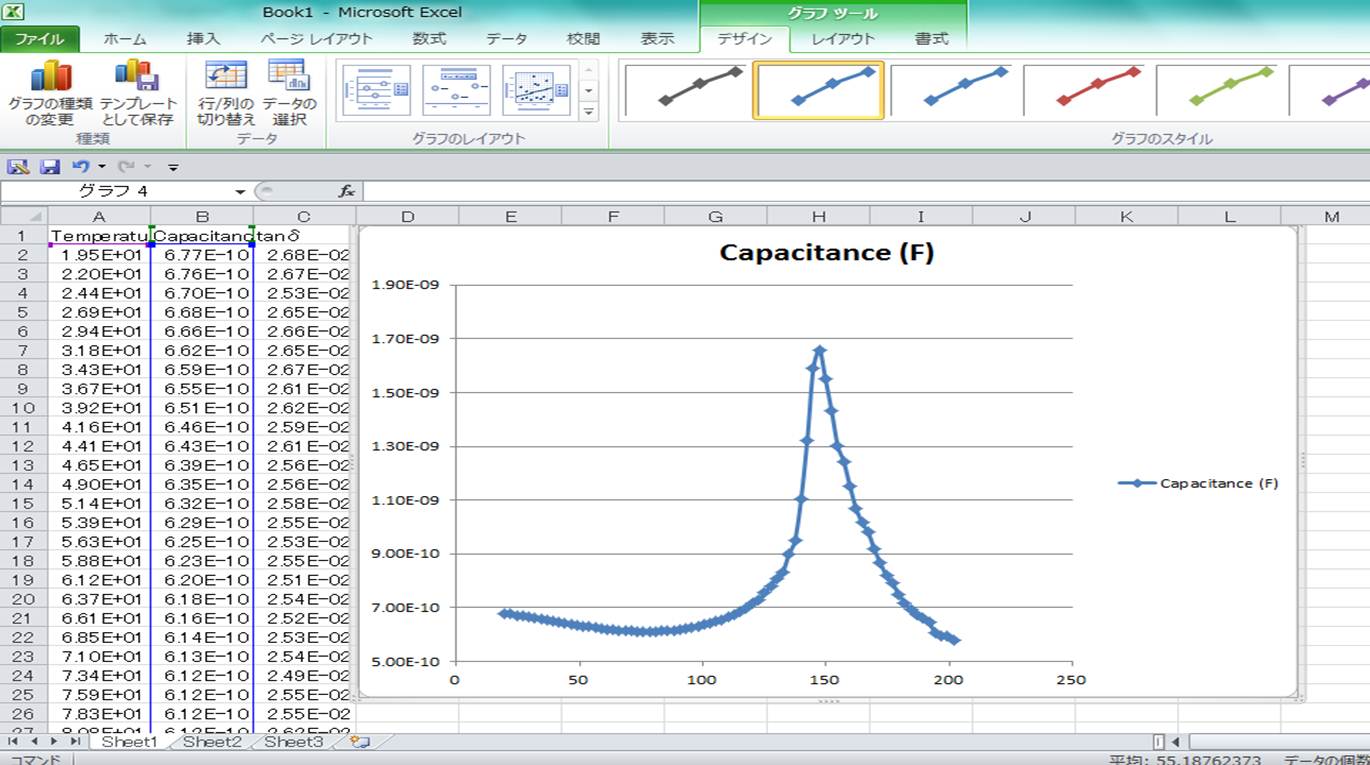Click the chart title Capacitance (F)
Image resolution: width=1370 pixels, height=765 pixels.
click(826, 252)
